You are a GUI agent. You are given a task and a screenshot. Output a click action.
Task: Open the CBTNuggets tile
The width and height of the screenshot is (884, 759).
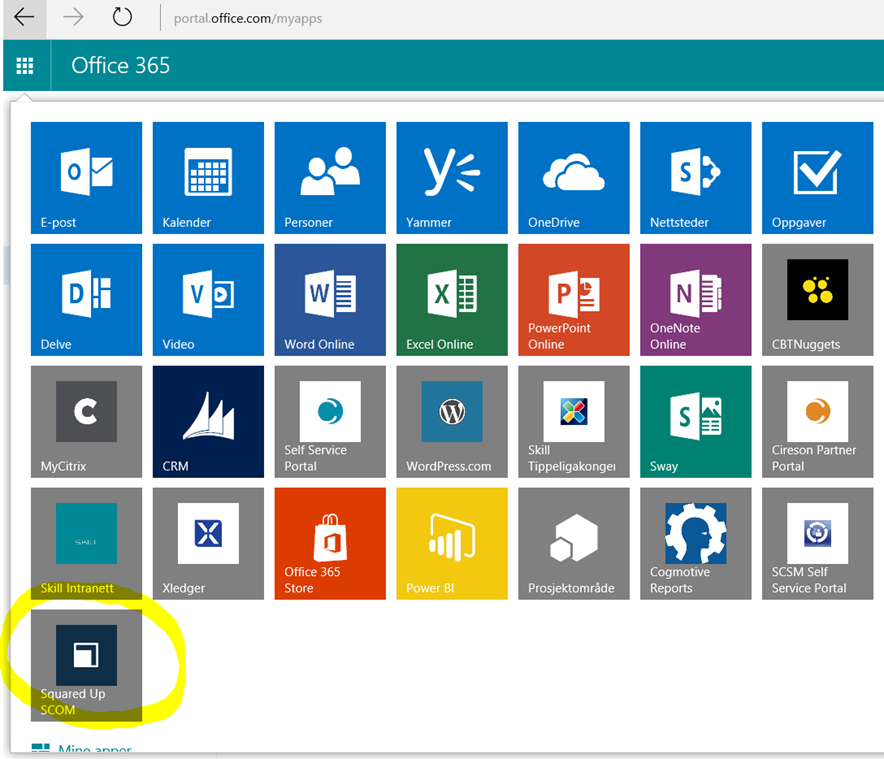click(x=817, y=299)
